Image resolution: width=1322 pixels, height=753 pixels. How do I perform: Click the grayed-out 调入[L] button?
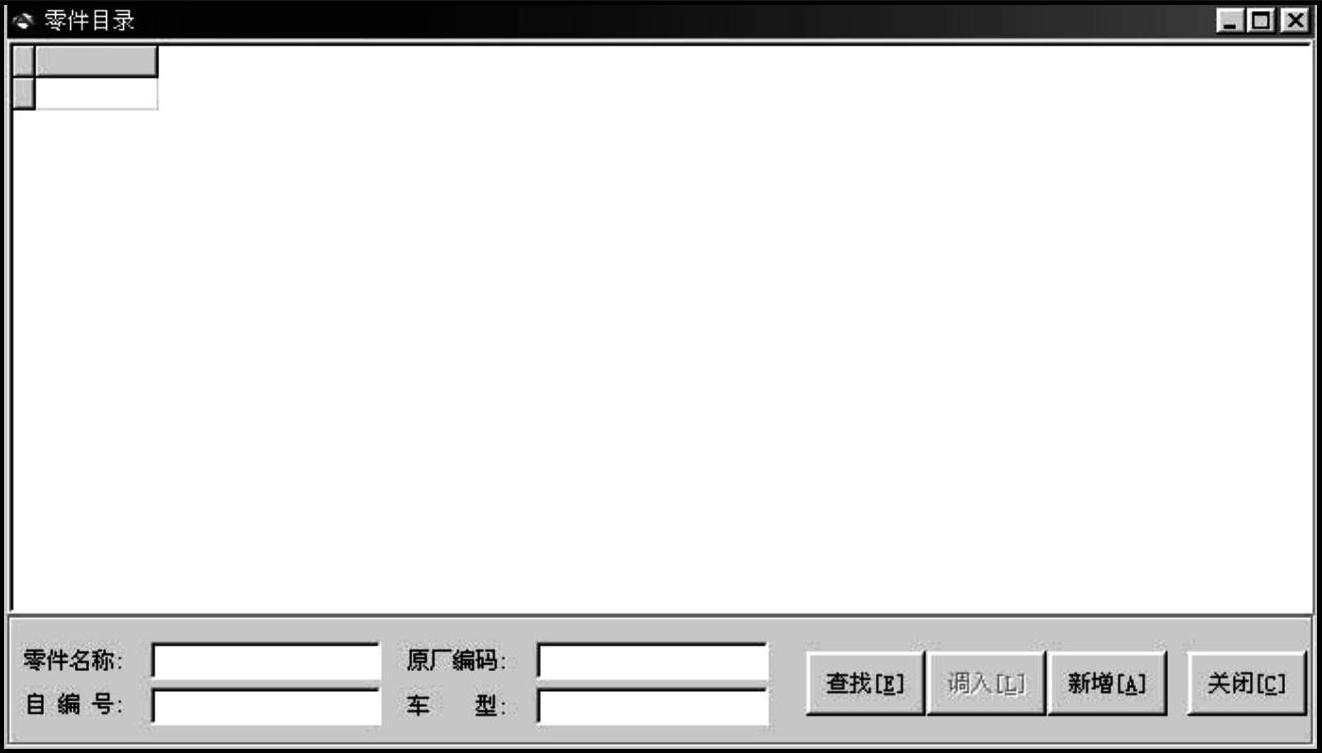click(986, 684)
